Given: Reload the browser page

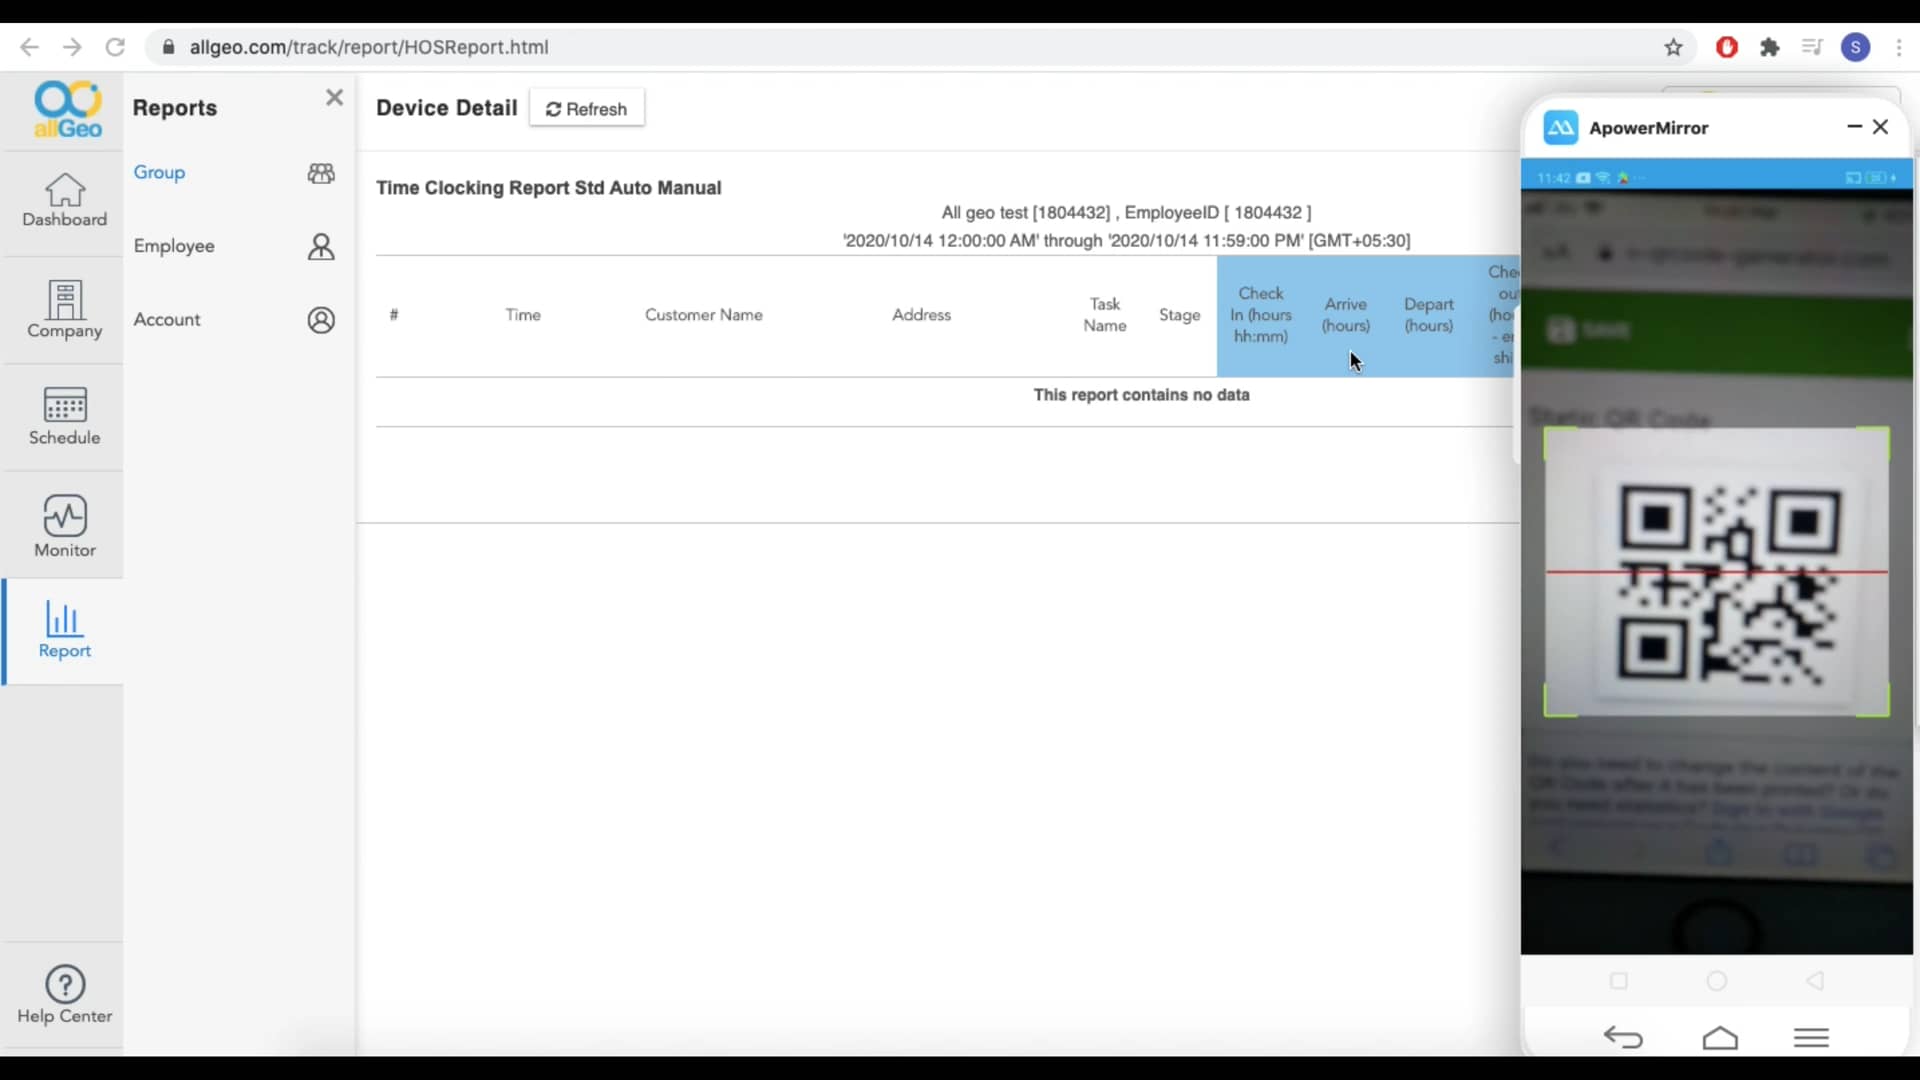Looking at the screenshot, I should tap(115, 47).
